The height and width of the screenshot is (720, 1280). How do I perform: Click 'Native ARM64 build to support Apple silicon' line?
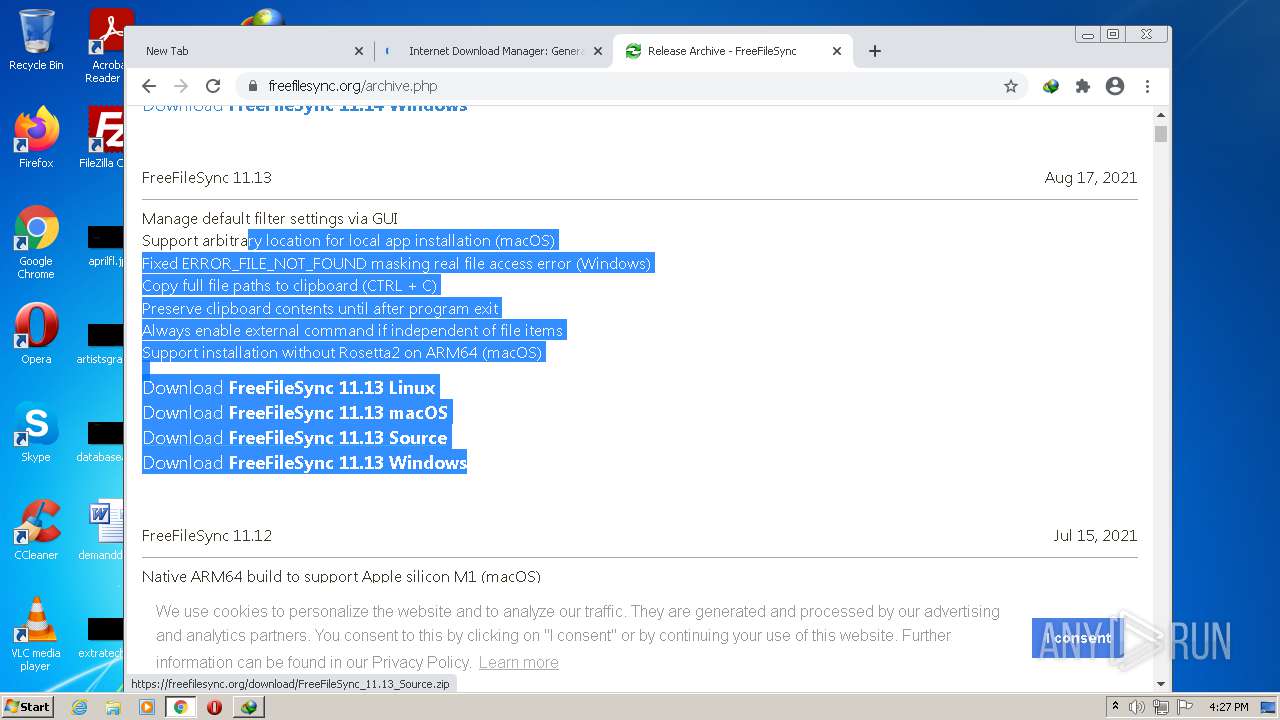tap(341, 577)
